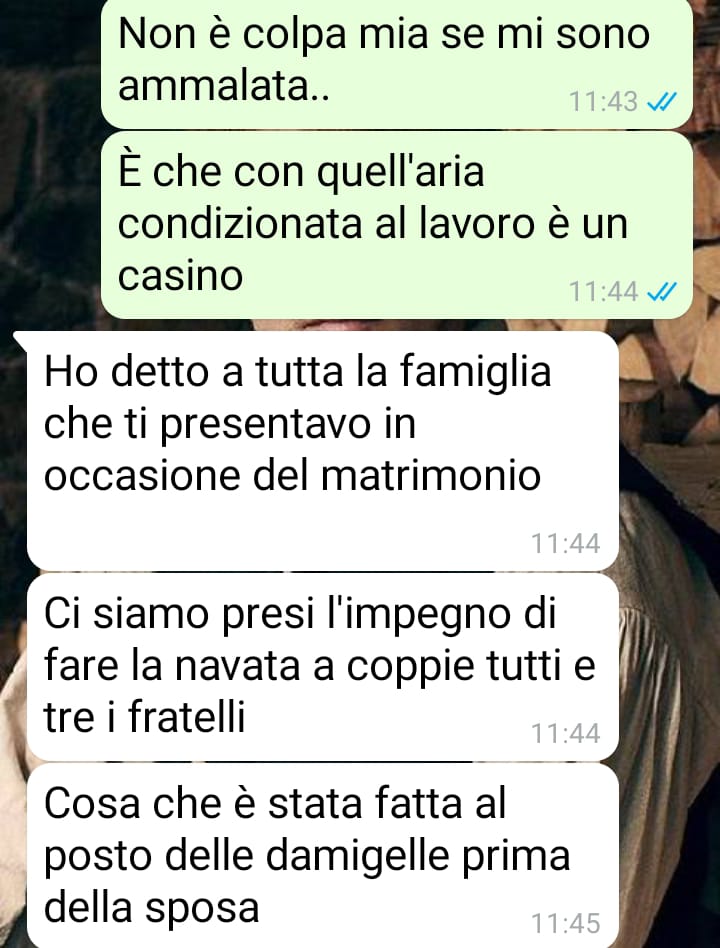The image size is (720, 948).
Task: Select the message 'Non è colpa mia se mi sono ammalata..'
Action: click(x=397, y=63)
